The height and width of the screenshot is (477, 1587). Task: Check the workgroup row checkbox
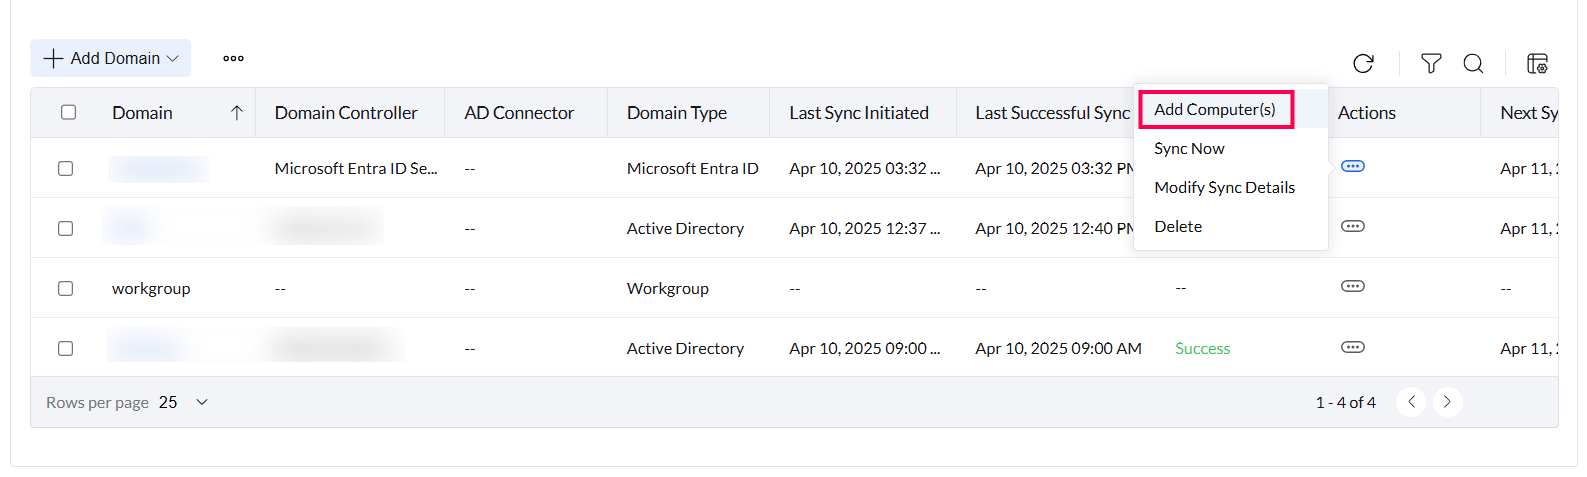66,289
